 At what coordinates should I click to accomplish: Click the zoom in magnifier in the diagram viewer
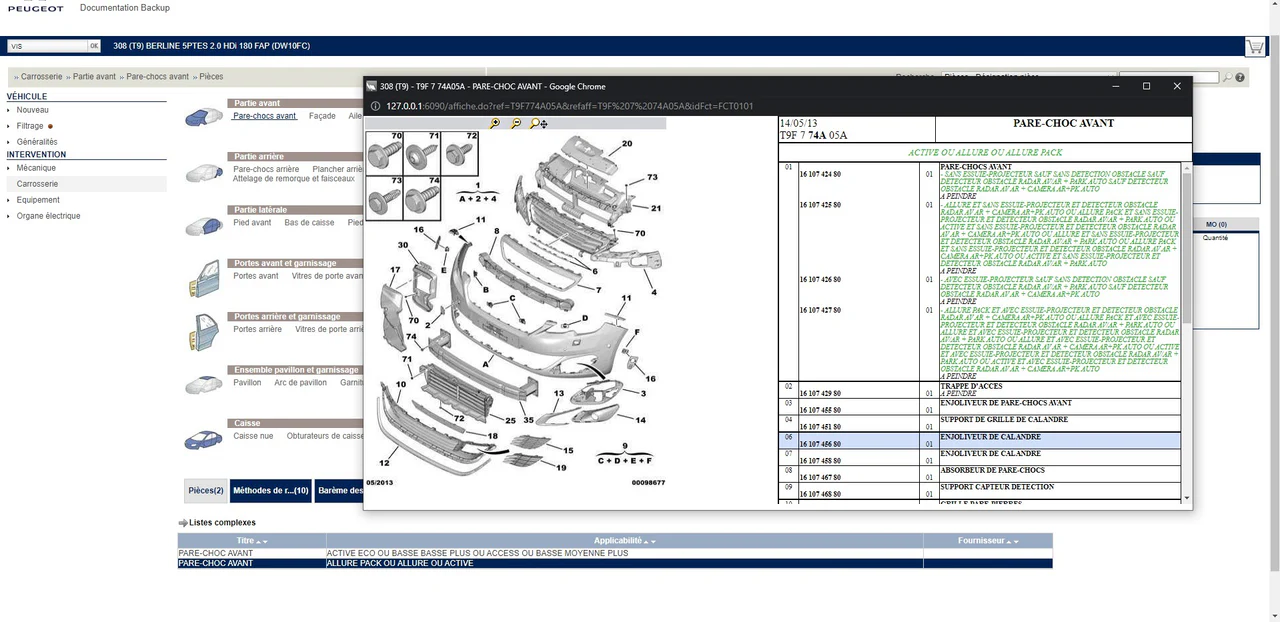click(x=495, y=123)
